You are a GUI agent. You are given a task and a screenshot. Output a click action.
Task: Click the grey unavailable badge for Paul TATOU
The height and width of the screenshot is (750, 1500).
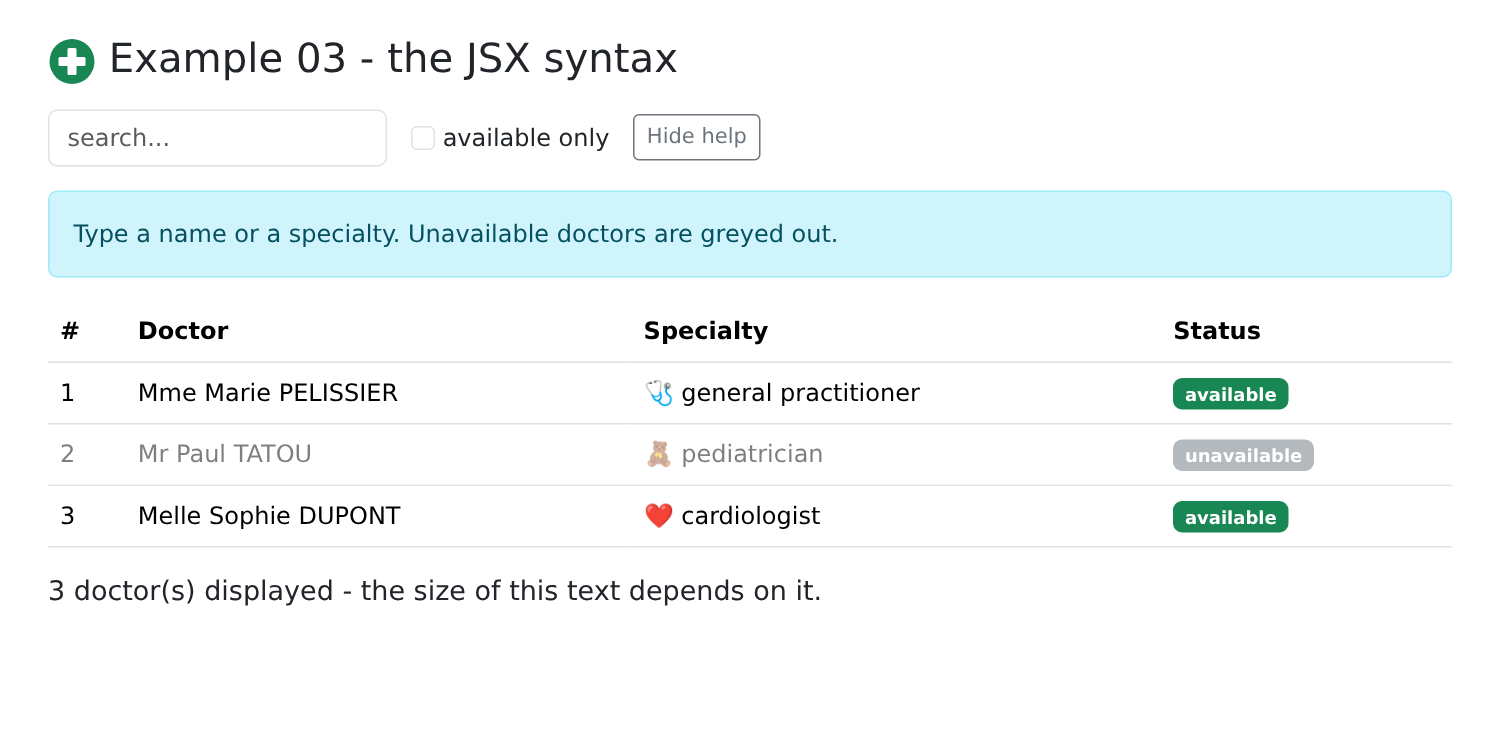tap(1243, 455)
